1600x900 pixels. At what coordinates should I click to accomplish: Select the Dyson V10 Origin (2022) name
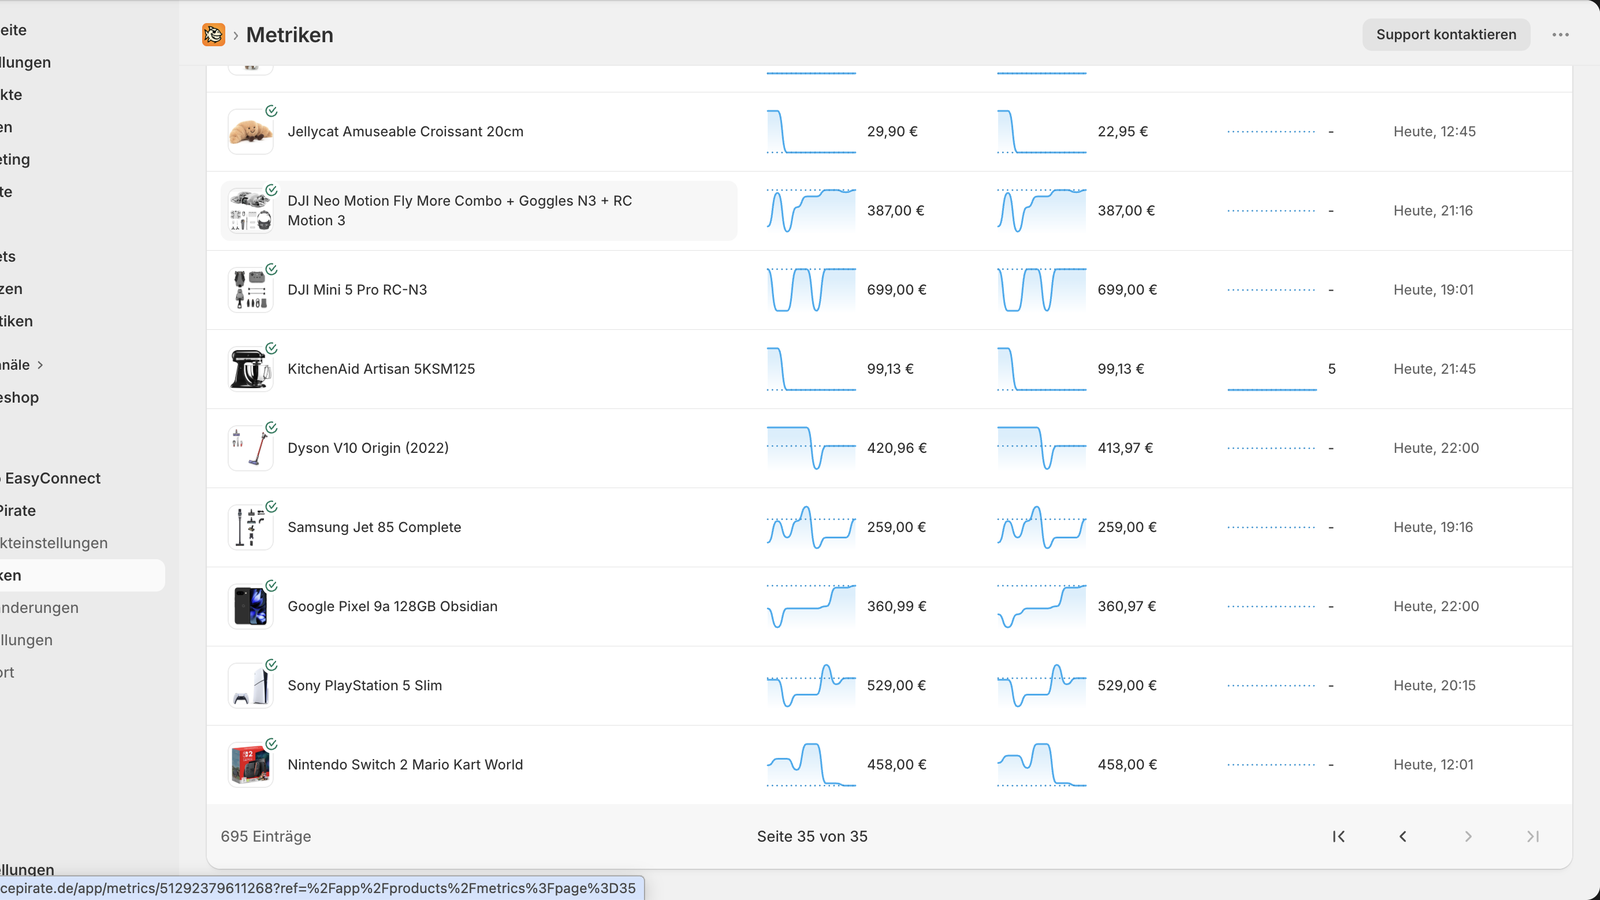click(368, 448)
